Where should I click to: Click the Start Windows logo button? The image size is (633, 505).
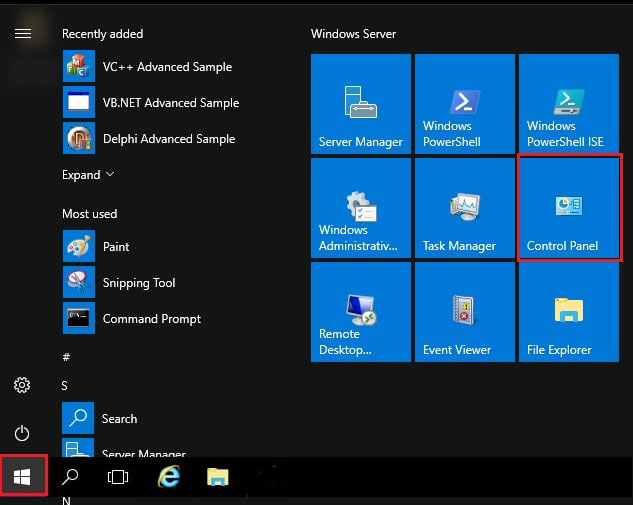pyautogui.click(x=22, y=477)
